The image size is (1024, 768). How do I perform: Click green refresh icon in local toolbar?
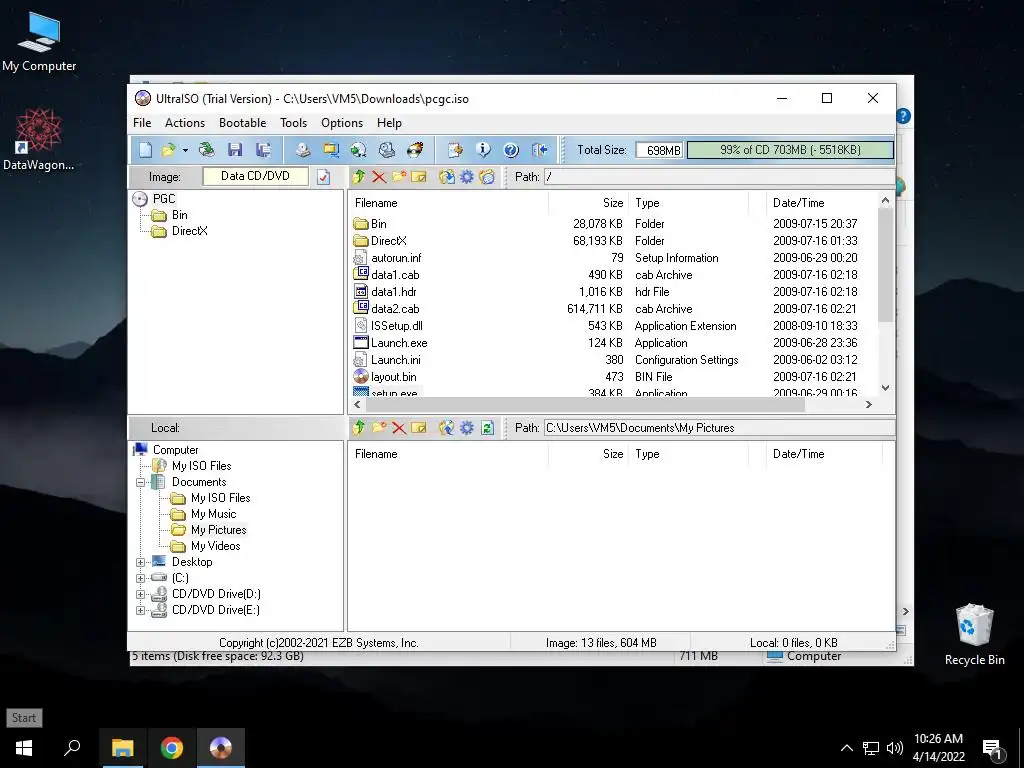tap(487, 428)
